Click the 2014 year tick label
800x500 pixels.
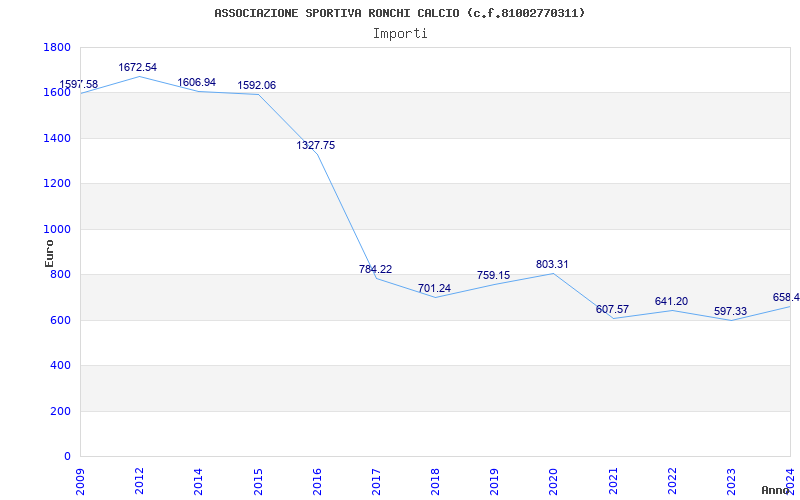[x=198, y=481]
